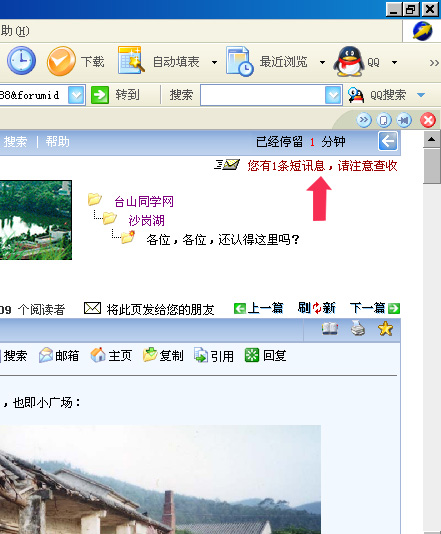Image resolution: width=441 pixels, height=534 pixels.
Task: Click the printer icon in post header
Action: (358, 329)
